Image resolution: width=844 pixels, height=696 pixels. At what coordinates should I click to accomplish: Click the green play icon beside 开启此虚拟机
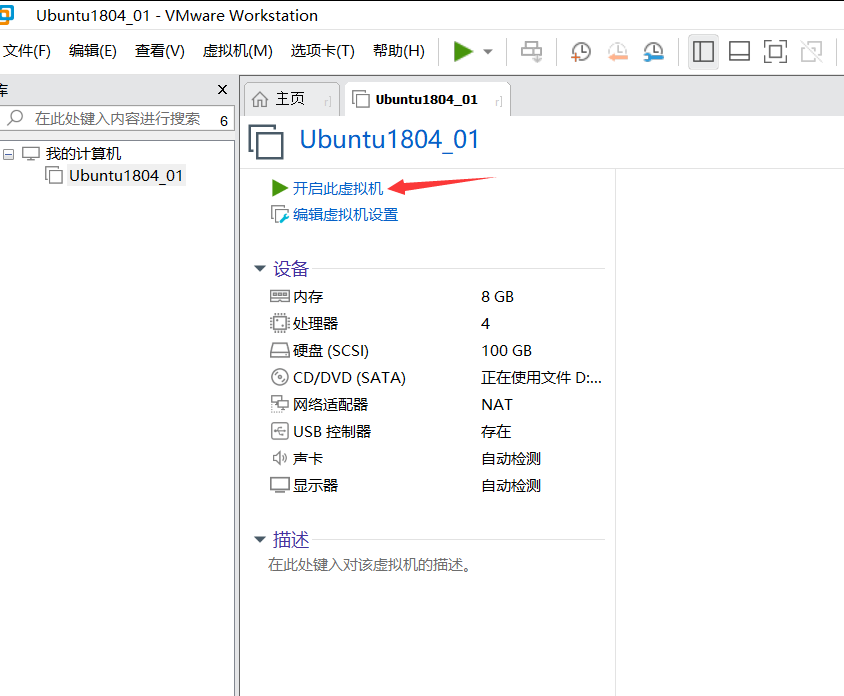coord(279,188)
